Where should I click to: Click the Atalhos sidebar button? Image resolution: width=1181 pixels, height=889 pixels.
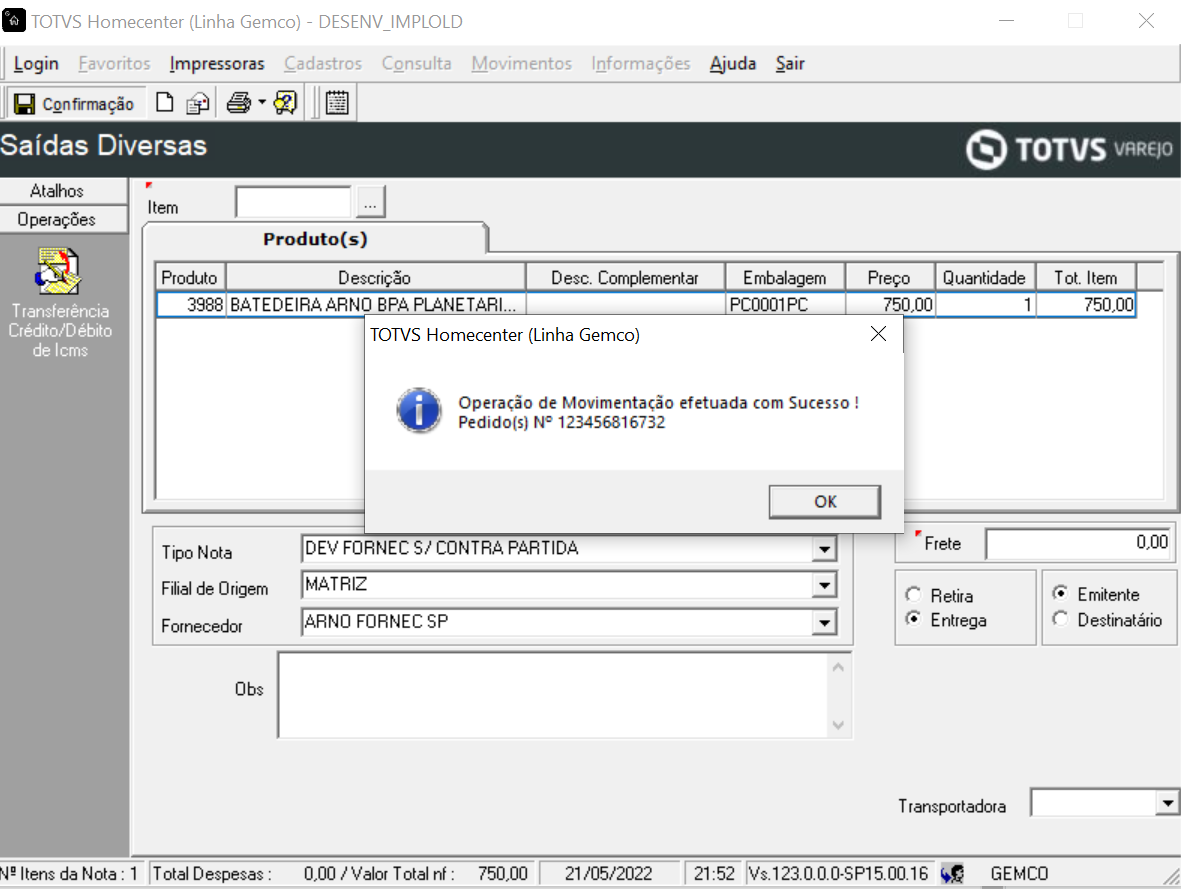pyautogui.click(x=64, y=191)
